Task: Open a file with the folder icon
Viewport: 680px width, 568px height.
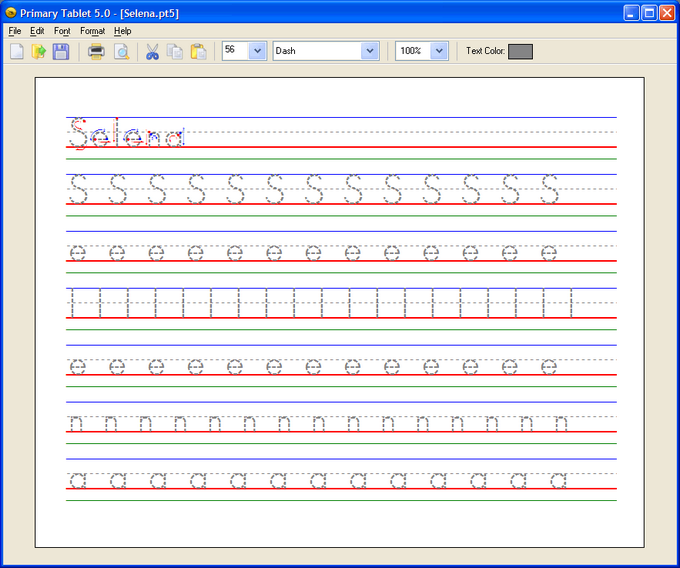Action: [39, 51]
